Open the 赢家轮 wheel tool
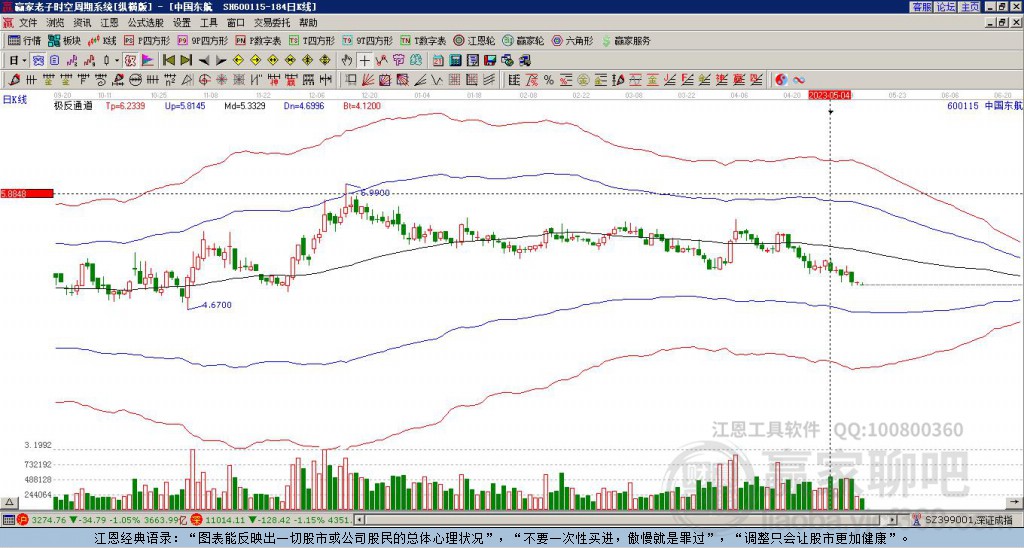 pyautogui.click(x=523, y=40)
